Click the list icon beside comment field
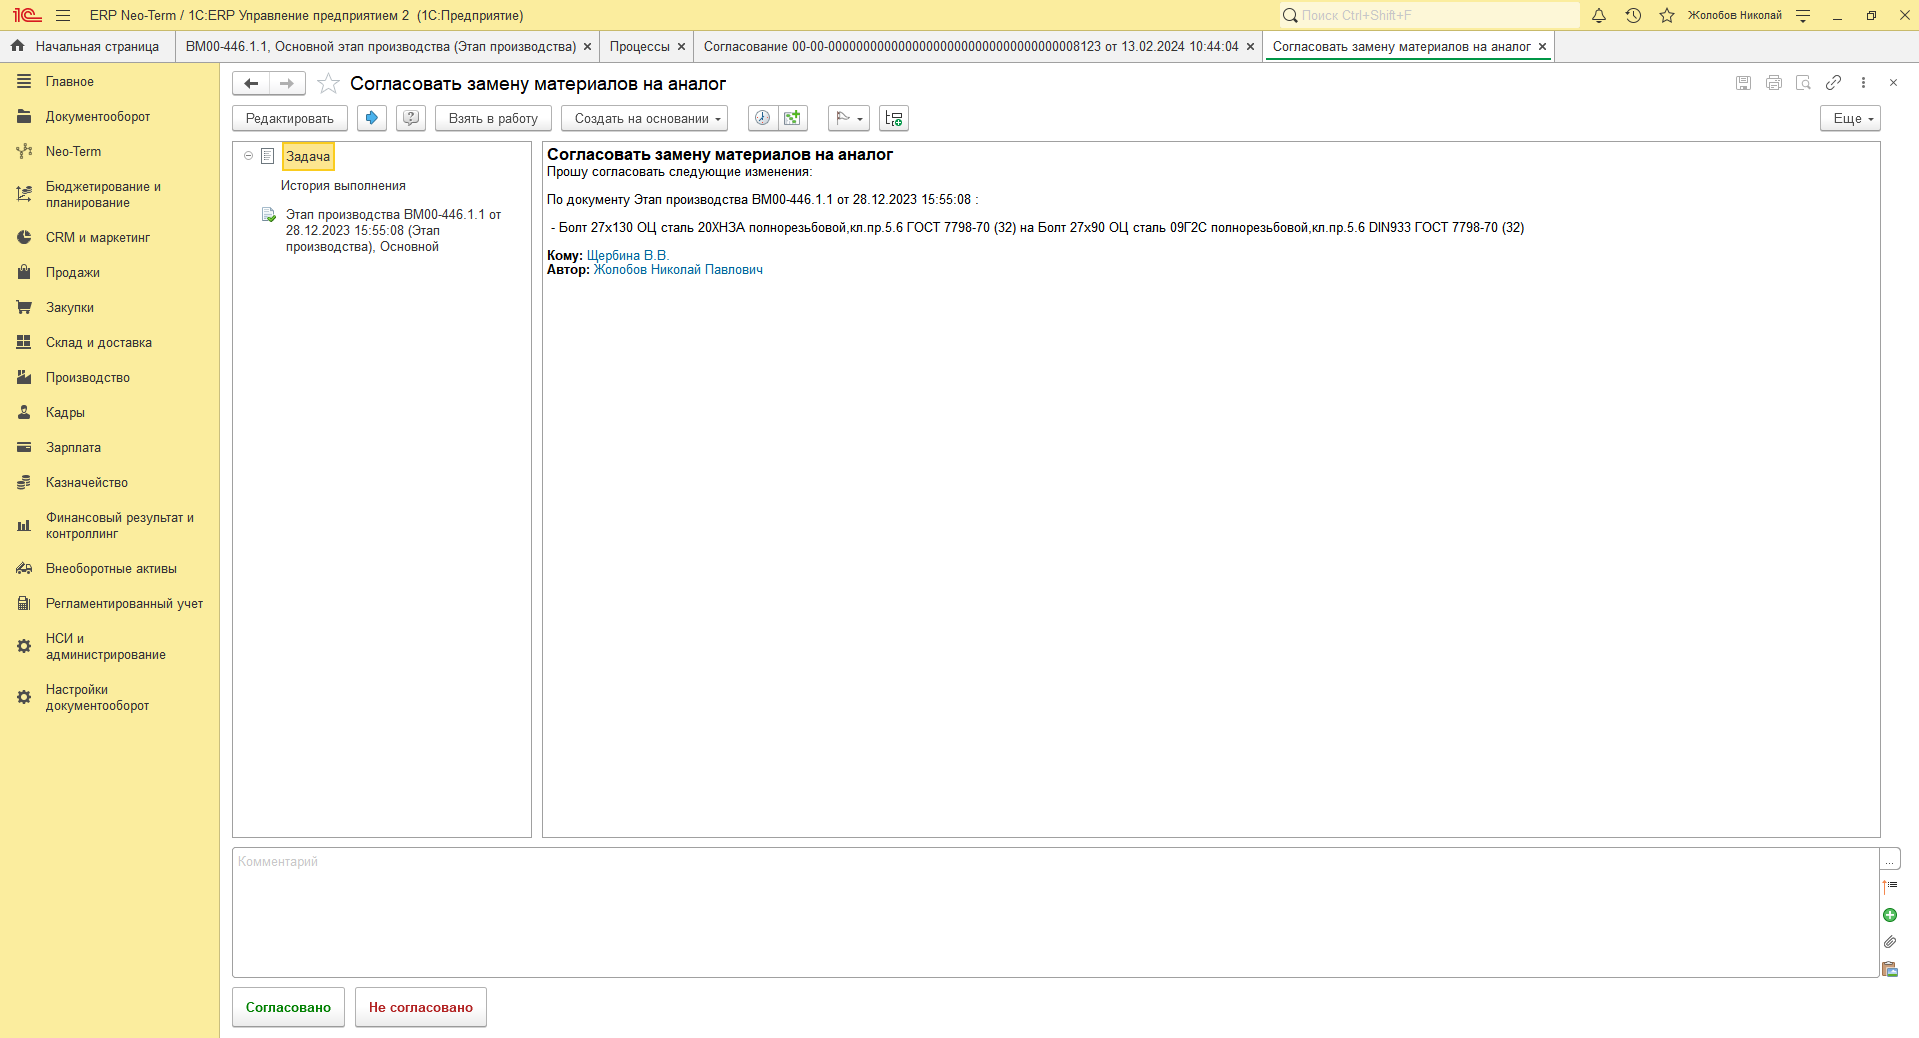Image resolution: width=1919 pixels, height=1038 pixels. [1890, 887]
